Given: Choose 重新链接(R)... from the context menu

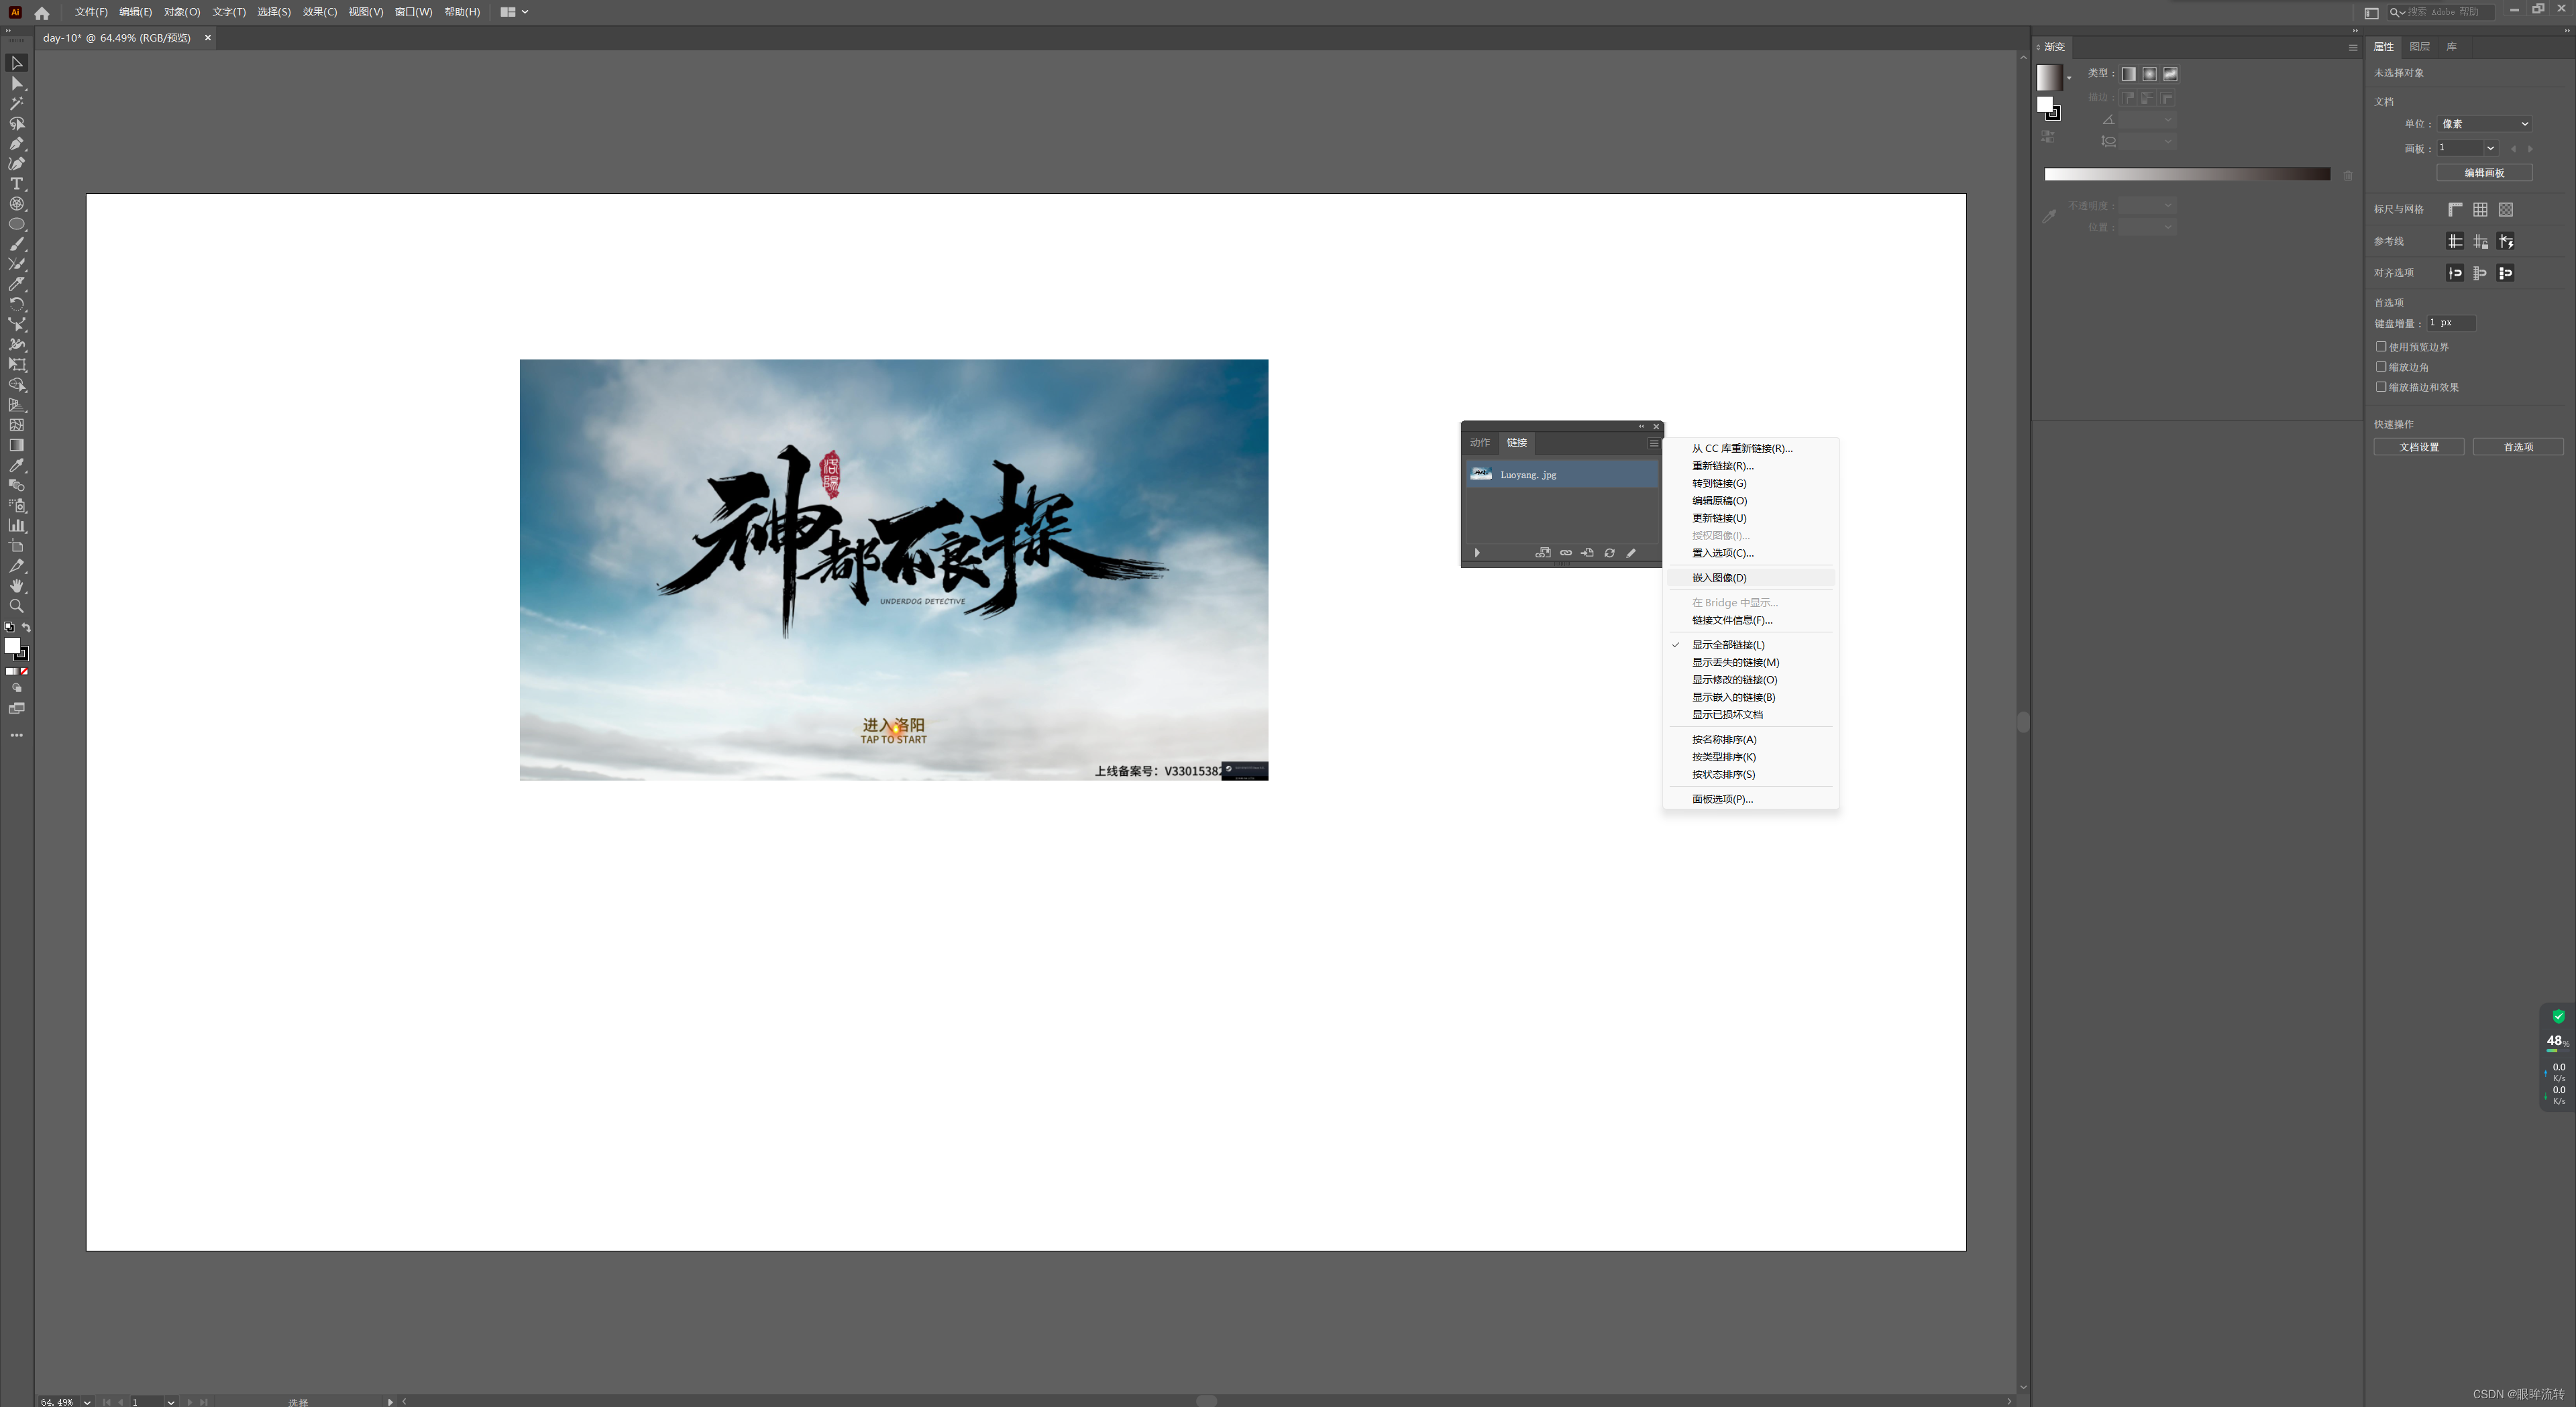Looking at the screenshot, I should pos(1750,466).
